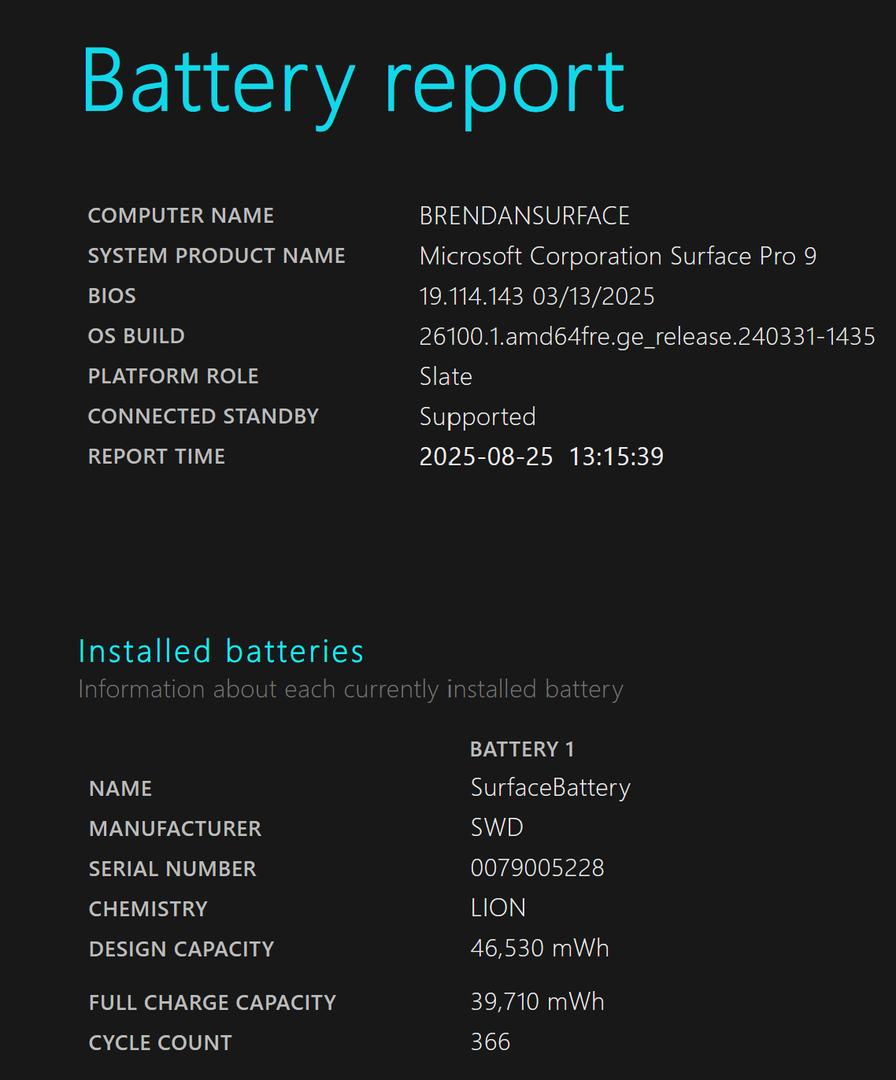The image size is (896, 1080).
Task: Click the Connected Standby Supported value
Action: coord(477,417)
